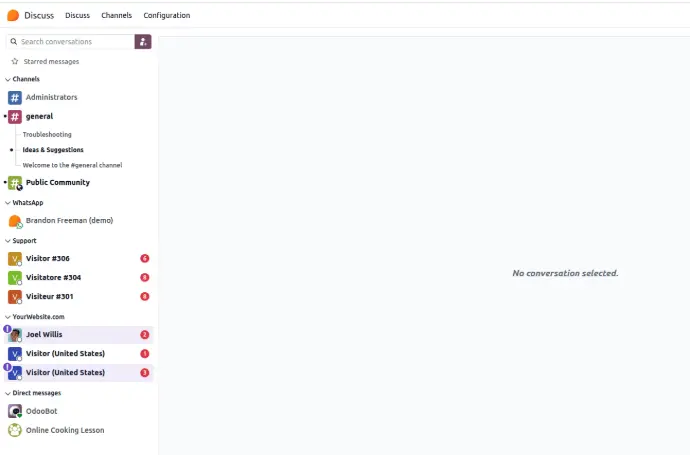Screen dimensions: 690x455
Task: Click the orange Discuss app logo
Action: click(x=13, y=15)
